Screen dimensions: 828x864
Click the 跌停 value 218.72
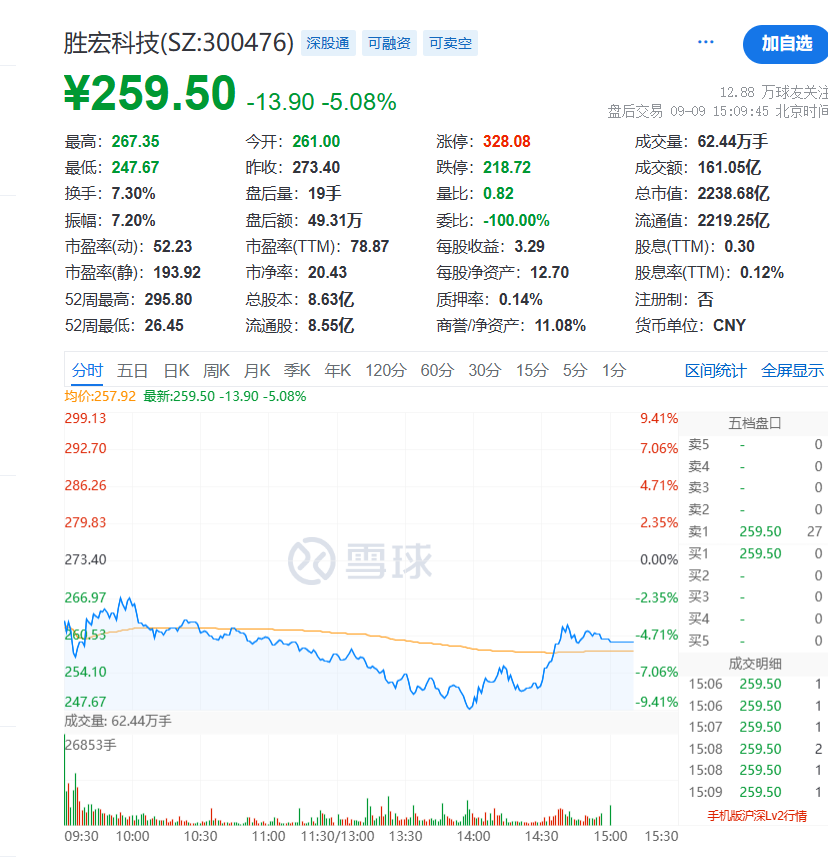coord(507,168)
